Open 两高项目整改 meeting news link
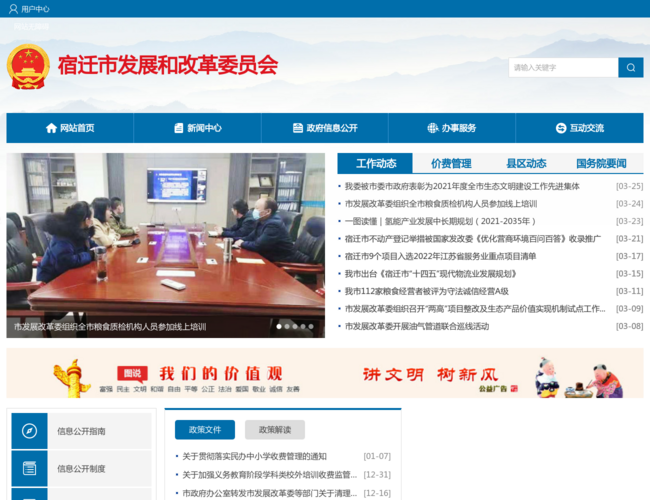This screenshot has width=650, height=500. click(475, 309)
